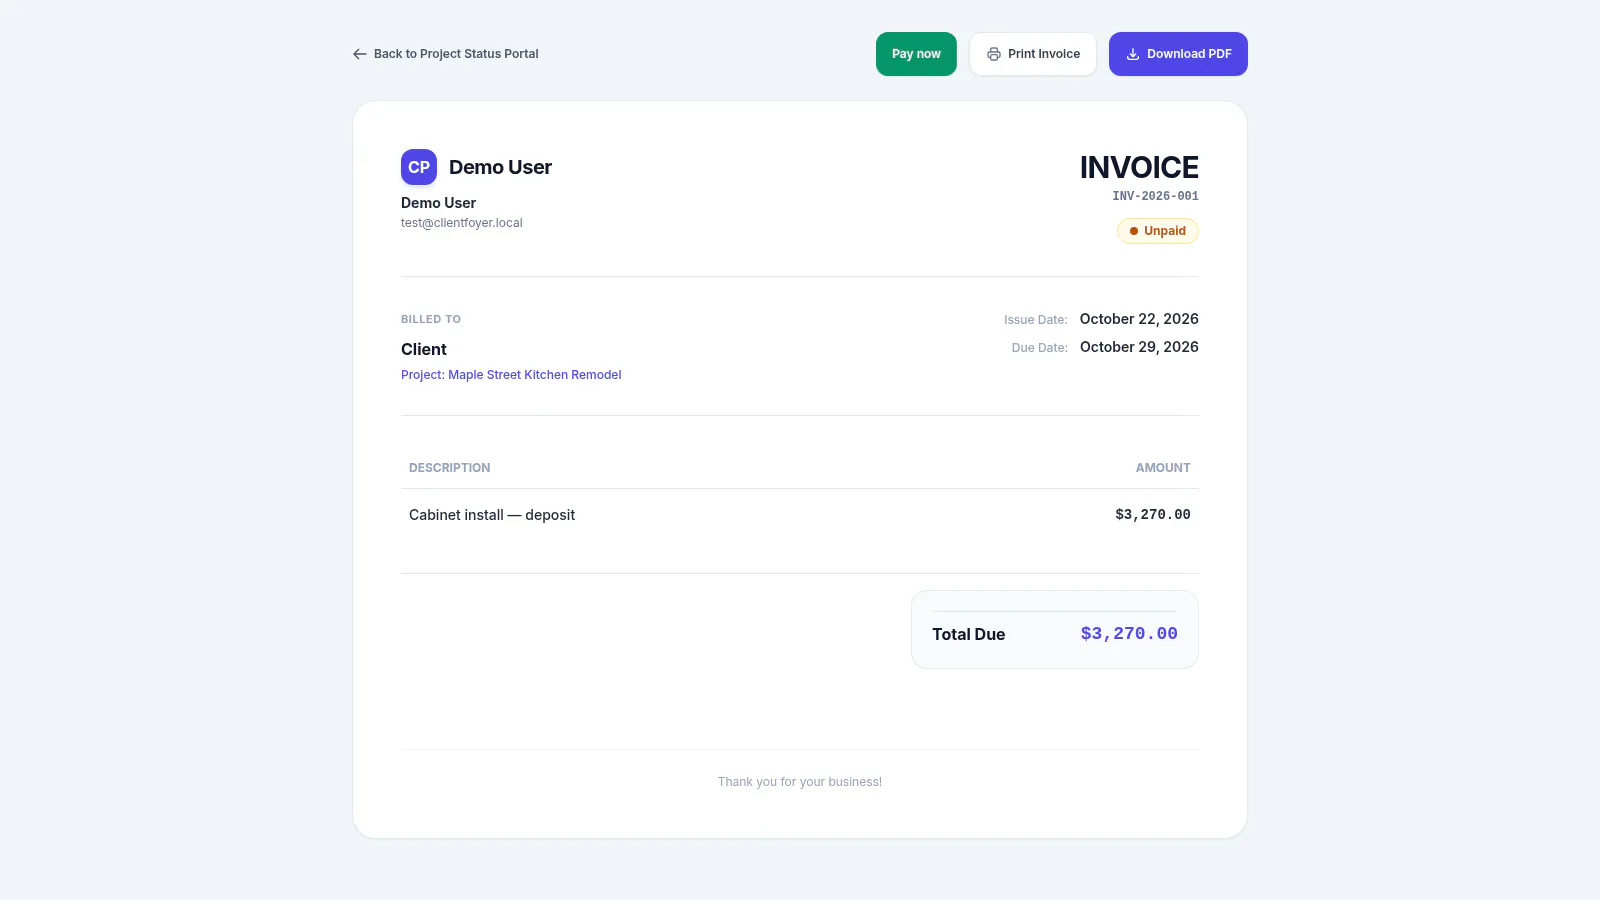Click the AMOUNT column header
The width and height of the screenshot is (1600, 900).
click(1163, 468)
